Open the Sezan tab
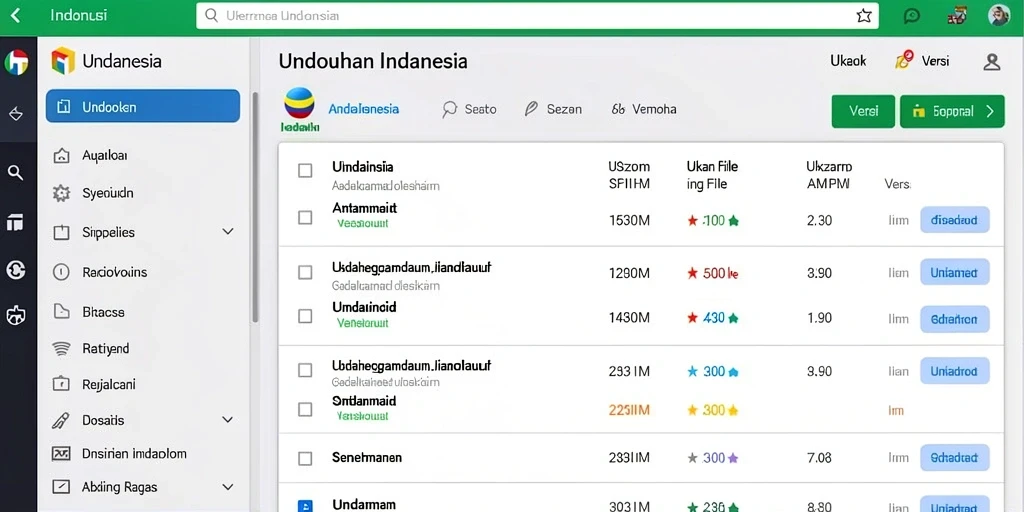 pos(553,109)
